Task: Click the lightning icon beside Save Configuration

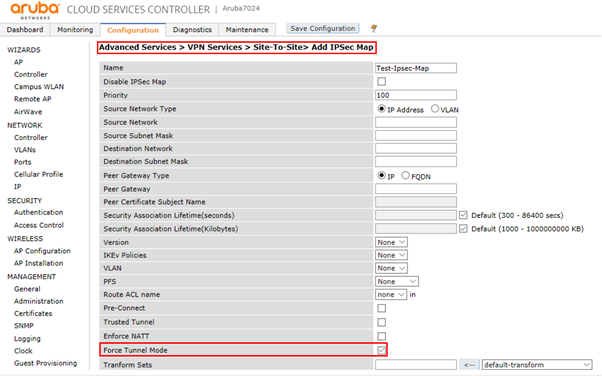Action: [374, 28]
